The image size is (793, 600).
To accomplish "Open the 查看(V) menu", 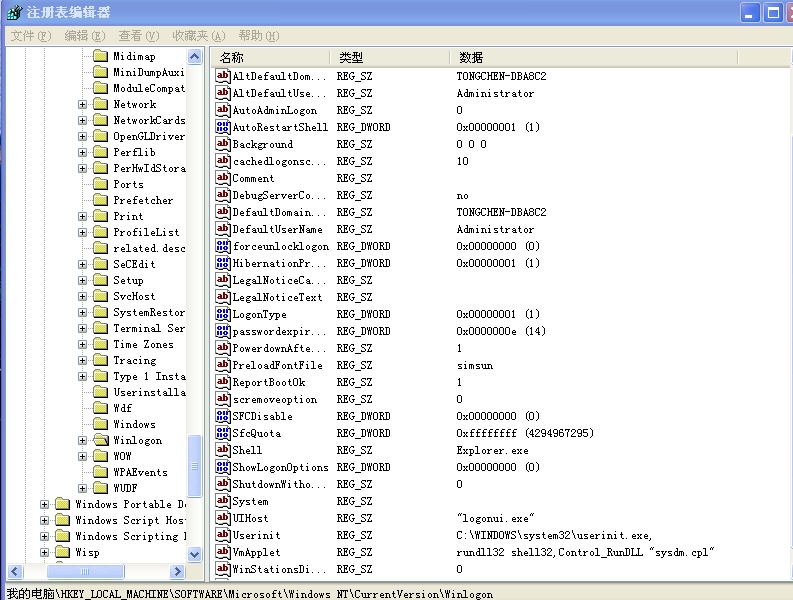I will point(139,36).
